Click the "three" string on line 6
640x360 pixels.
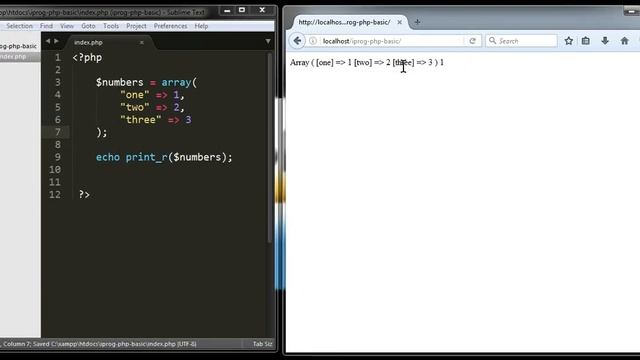141,120
